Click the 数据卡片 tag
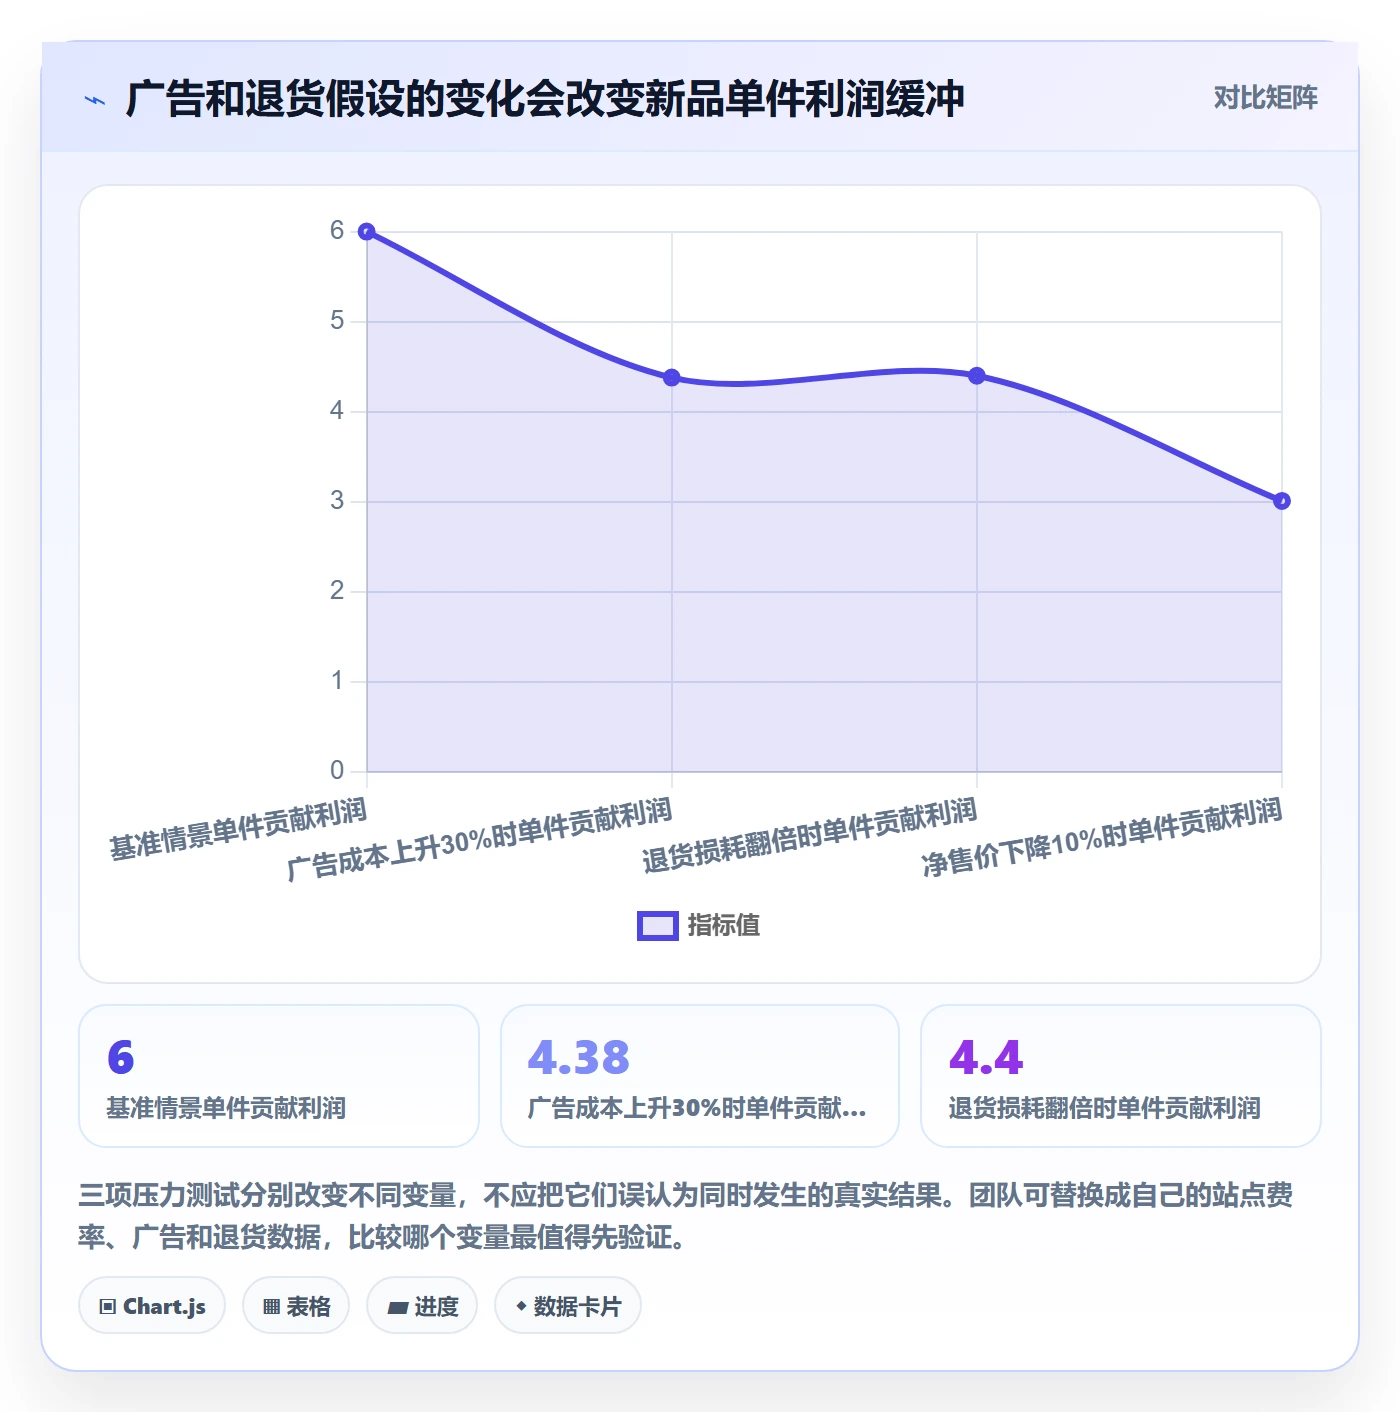The width and height of the screenshot is (1400, 1412). point(568,1306)
